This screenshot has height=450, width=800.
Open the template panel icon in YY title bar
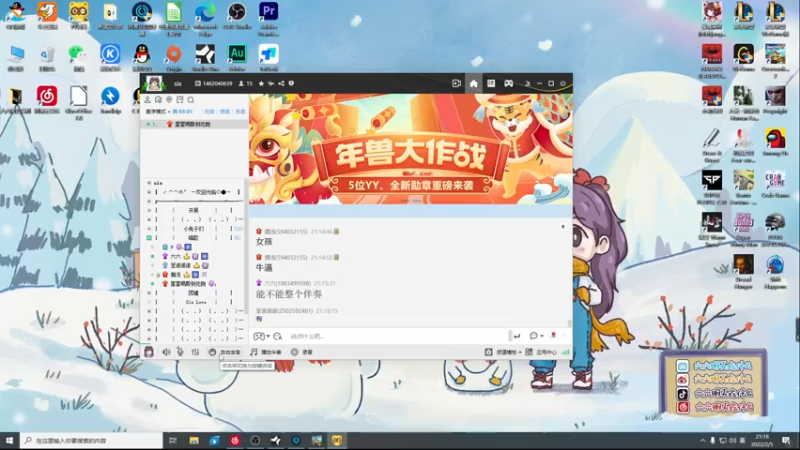[x=491, y=83]
